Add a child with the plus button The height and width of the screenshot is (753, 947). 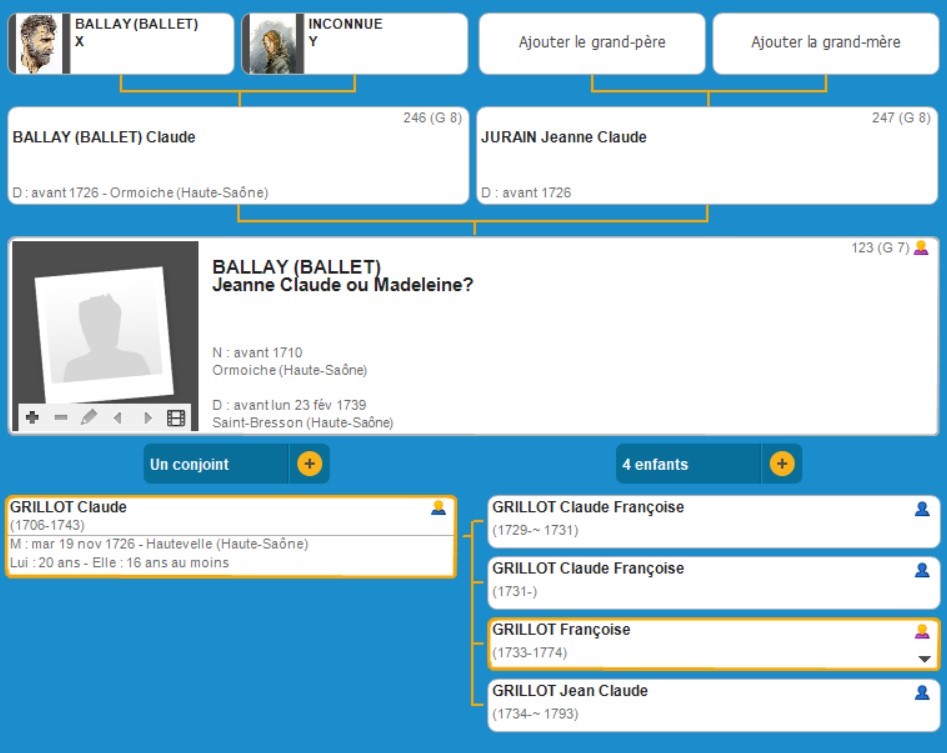(x=782, y=464)
